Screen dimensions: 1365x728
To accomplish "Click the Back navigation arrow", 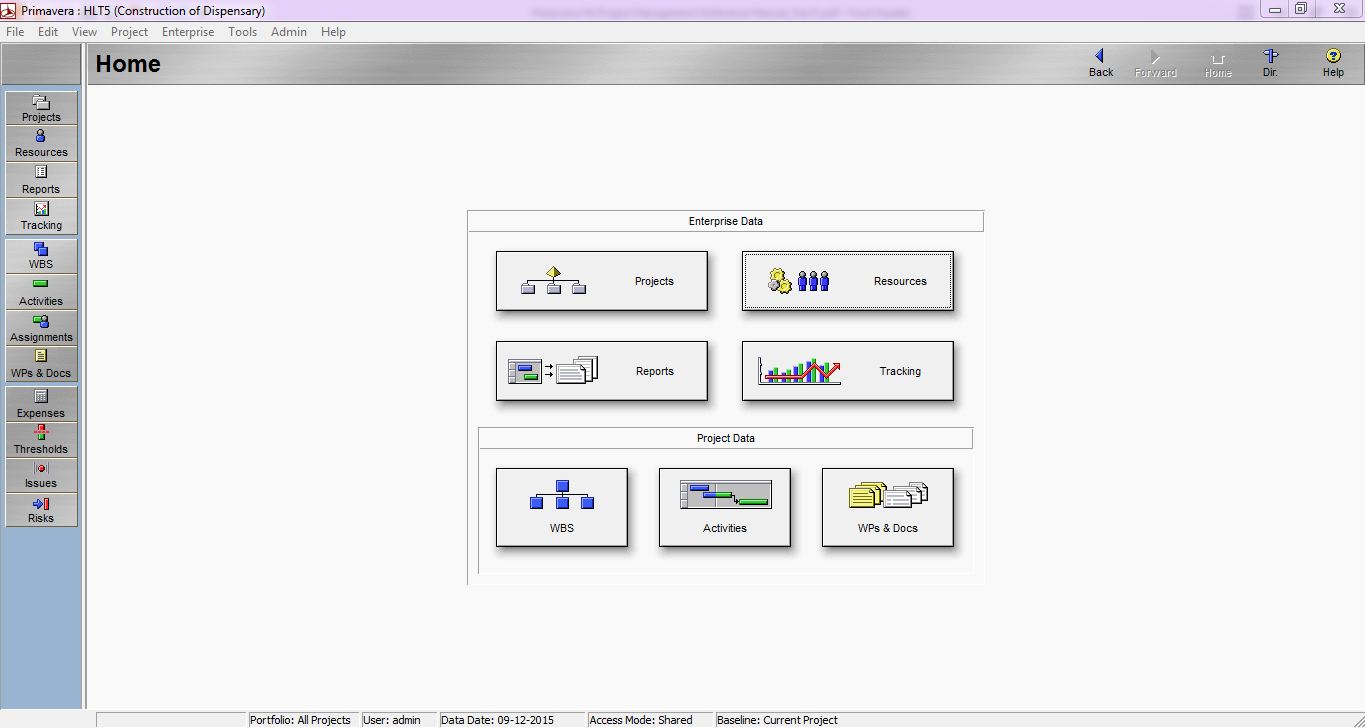I will pyautogui.click(x=1100, y=63).
